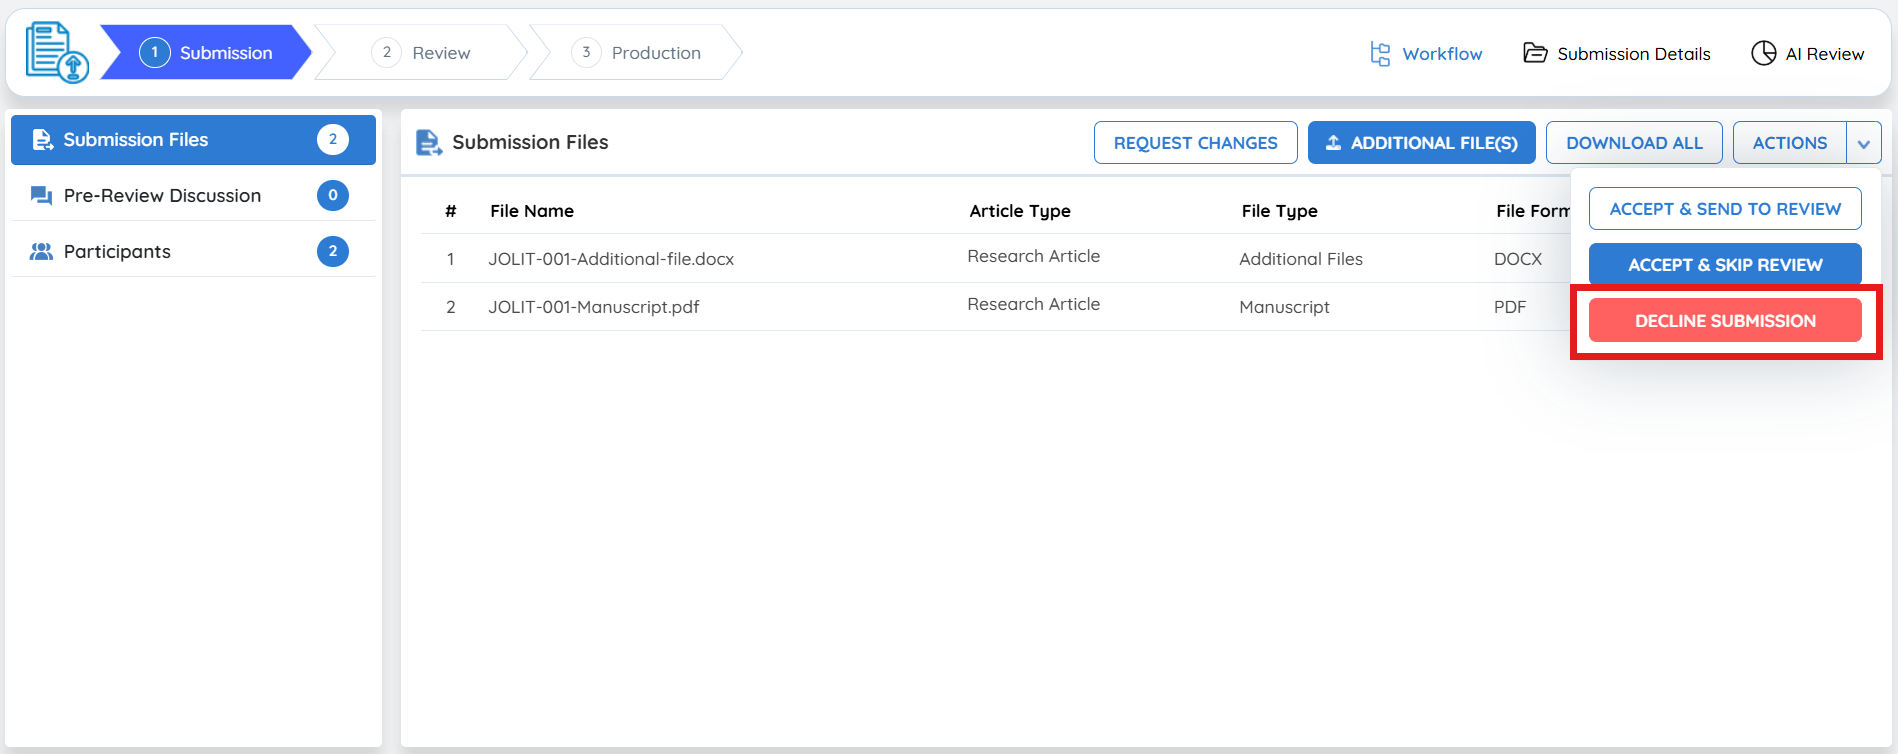The height and width of the screenshot is (754, 1898).
Task: Open the Actions menu button
Action: pyautogui.click(x=1789, y=143)
